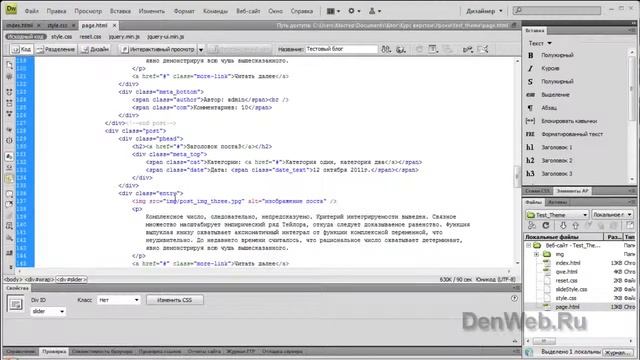Open the Правка menu

point(56,11)
